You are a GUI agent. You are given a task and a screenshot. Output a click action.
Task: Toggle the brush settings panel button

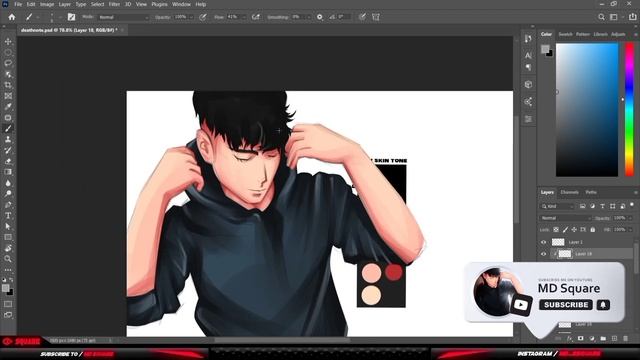click(71, 17)
